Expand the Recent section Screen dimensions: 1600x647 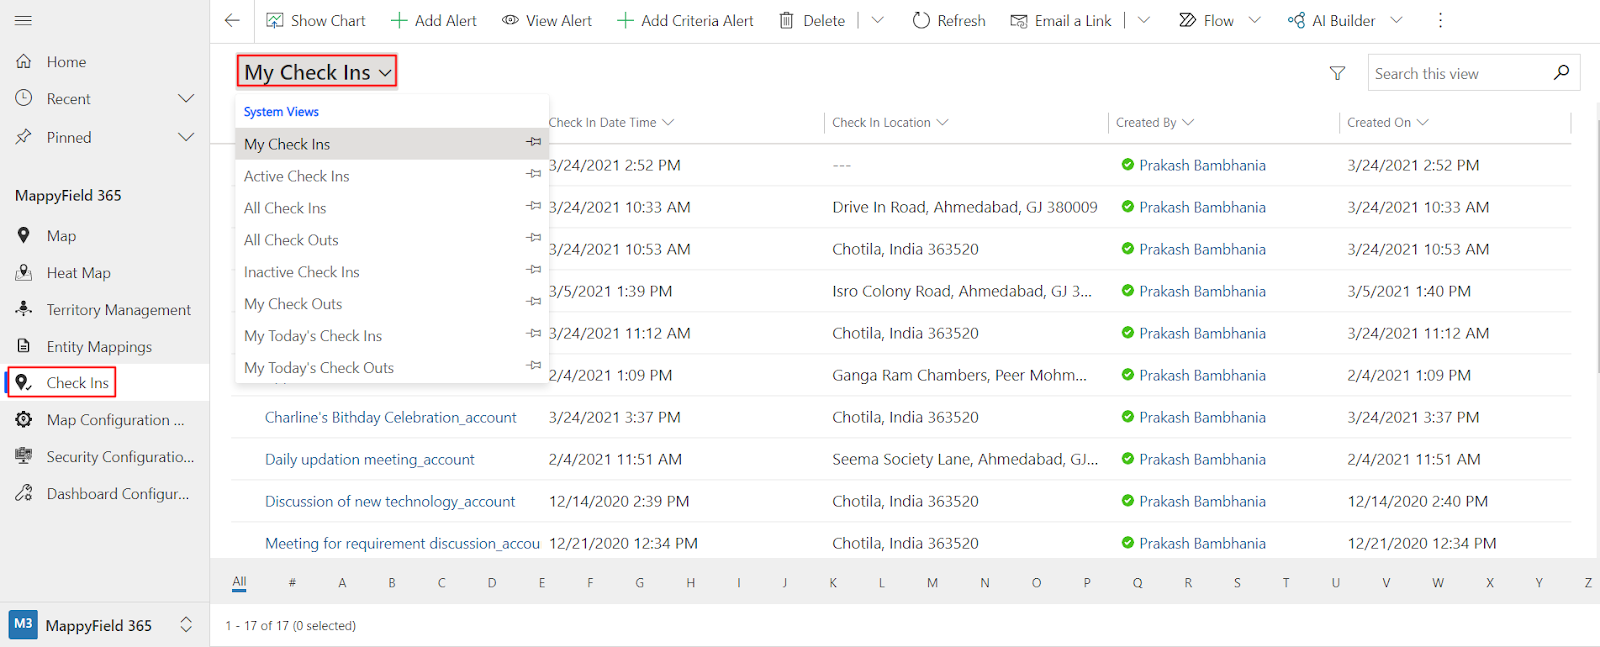[x=186, y=99]
